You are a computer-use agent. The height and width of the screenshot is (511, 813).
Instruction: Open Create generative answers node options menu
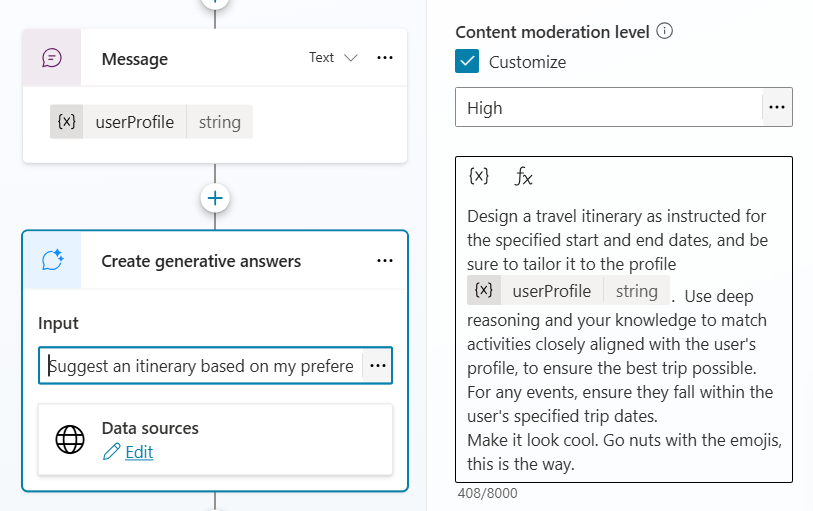pyautogui.click(x=385, y=261)
